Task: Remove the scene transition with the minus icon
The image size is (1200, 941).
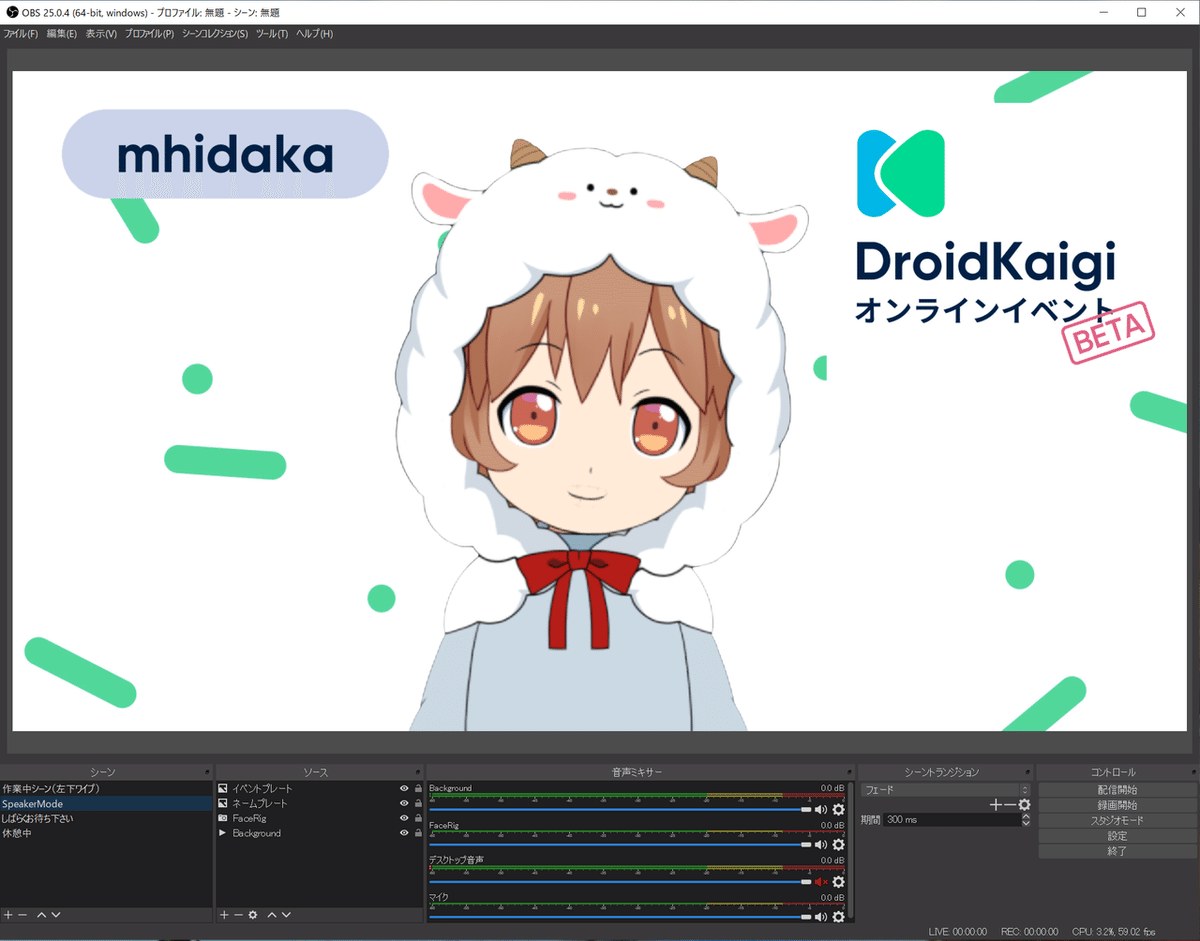Action: point(1009,804)
